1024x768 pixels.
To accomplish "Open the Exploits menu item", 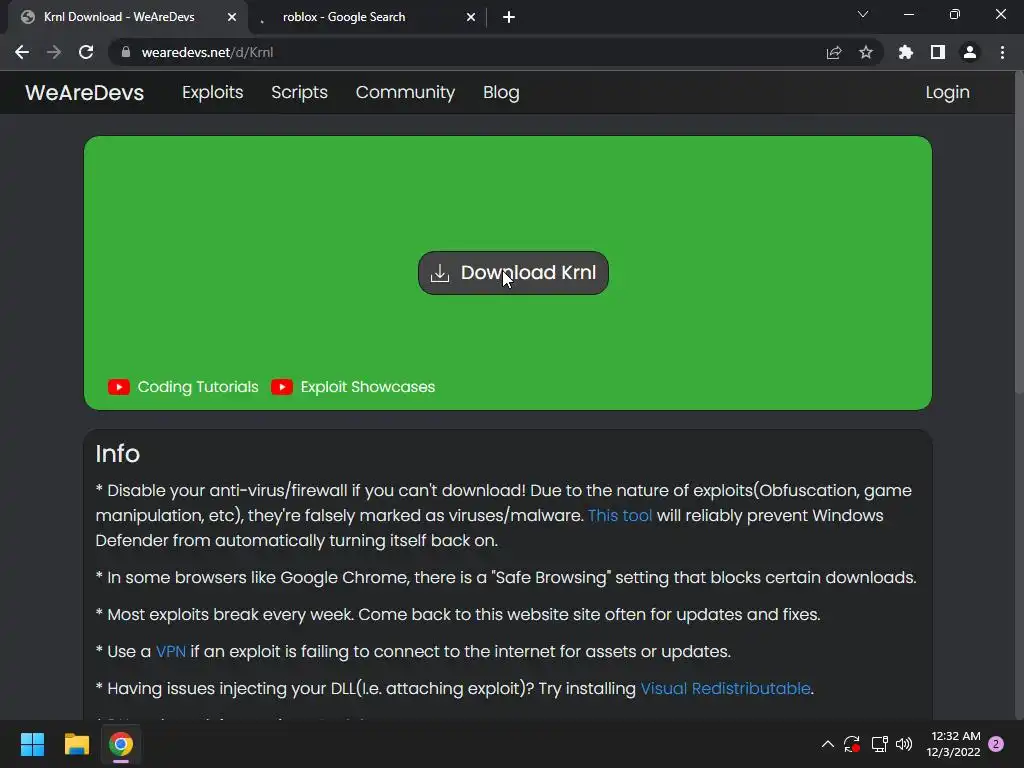I will click(212, 92).
